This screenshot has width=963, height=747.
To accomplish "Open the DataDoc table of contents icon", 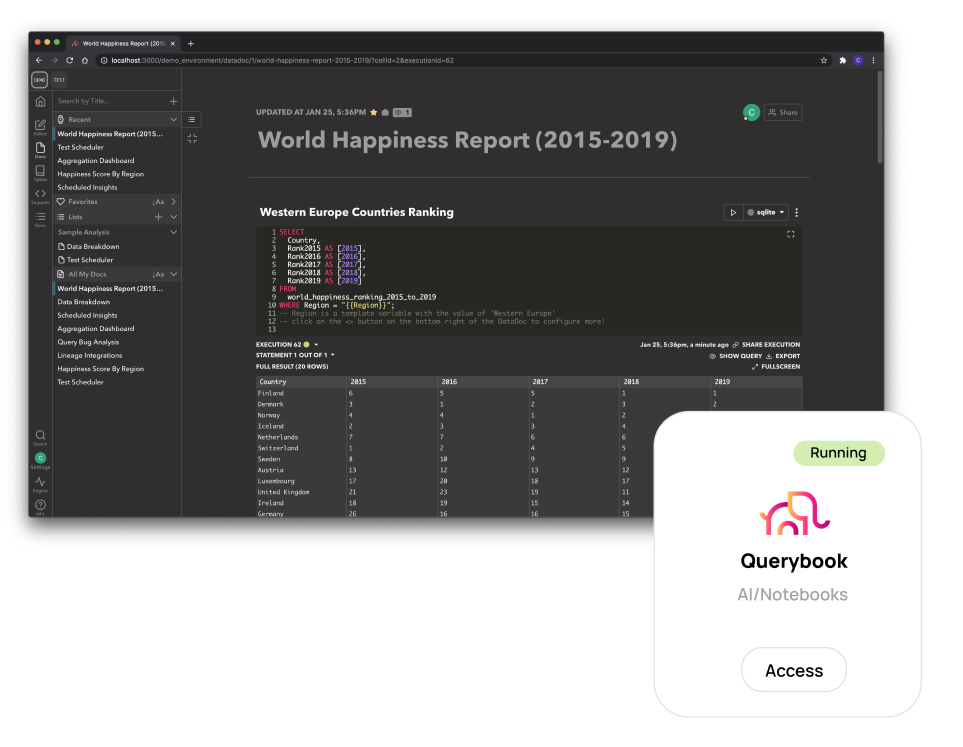I will point(192,120).
